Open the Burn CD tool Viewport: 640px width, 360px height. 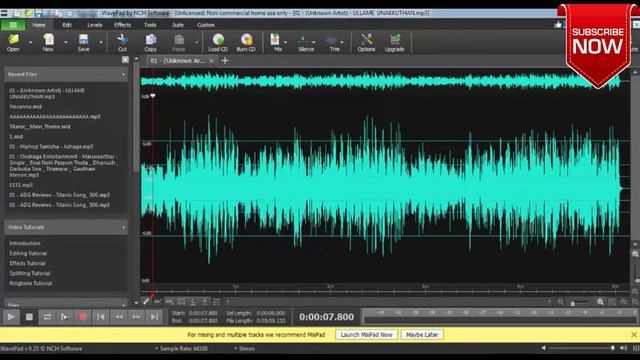[246, 42]
